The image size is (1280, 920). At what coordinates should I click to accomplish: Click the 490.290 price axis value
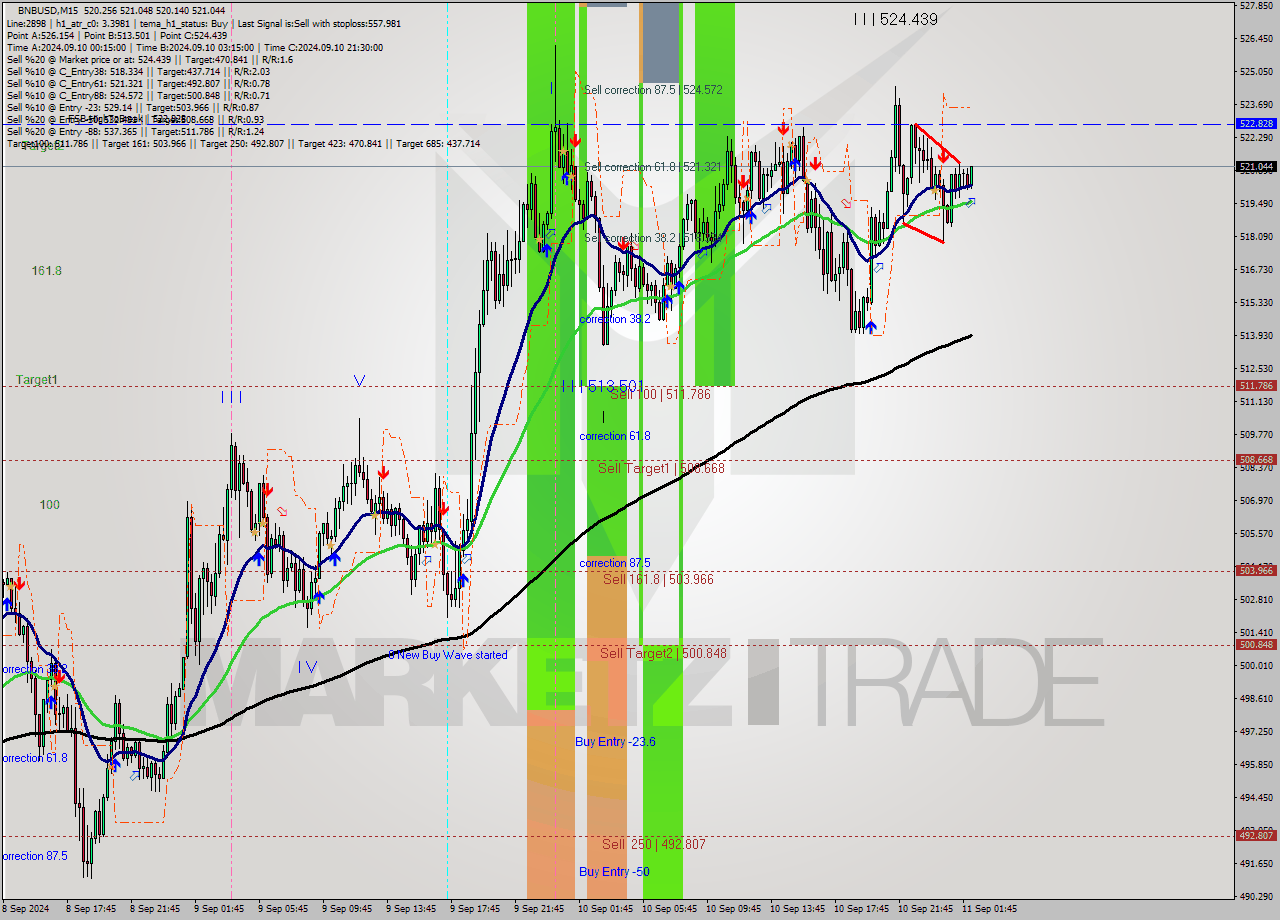pyautogui.click(x=1256, y=896)
